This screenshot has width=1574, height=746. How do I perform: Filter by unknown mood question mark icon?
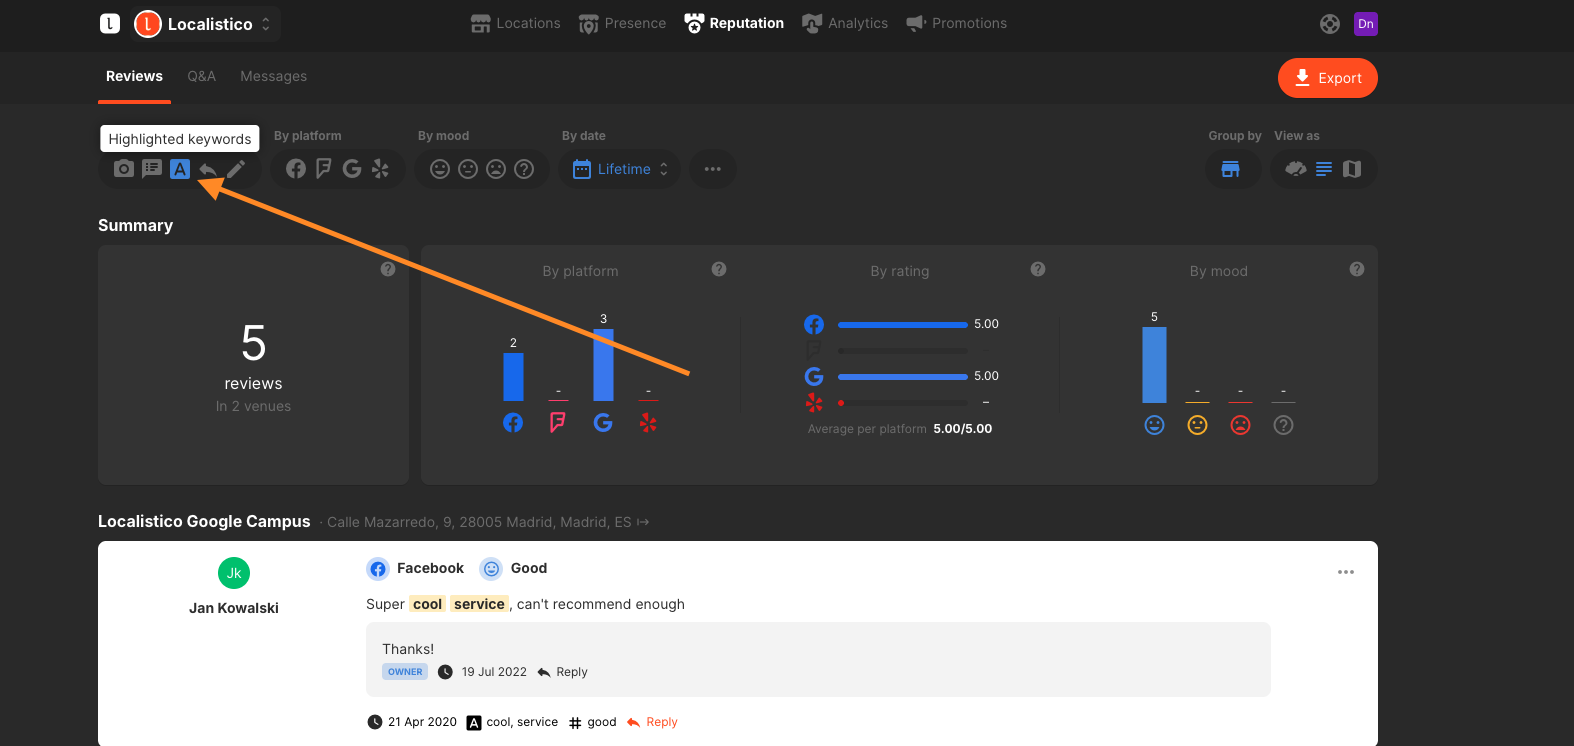coord(524,169)
